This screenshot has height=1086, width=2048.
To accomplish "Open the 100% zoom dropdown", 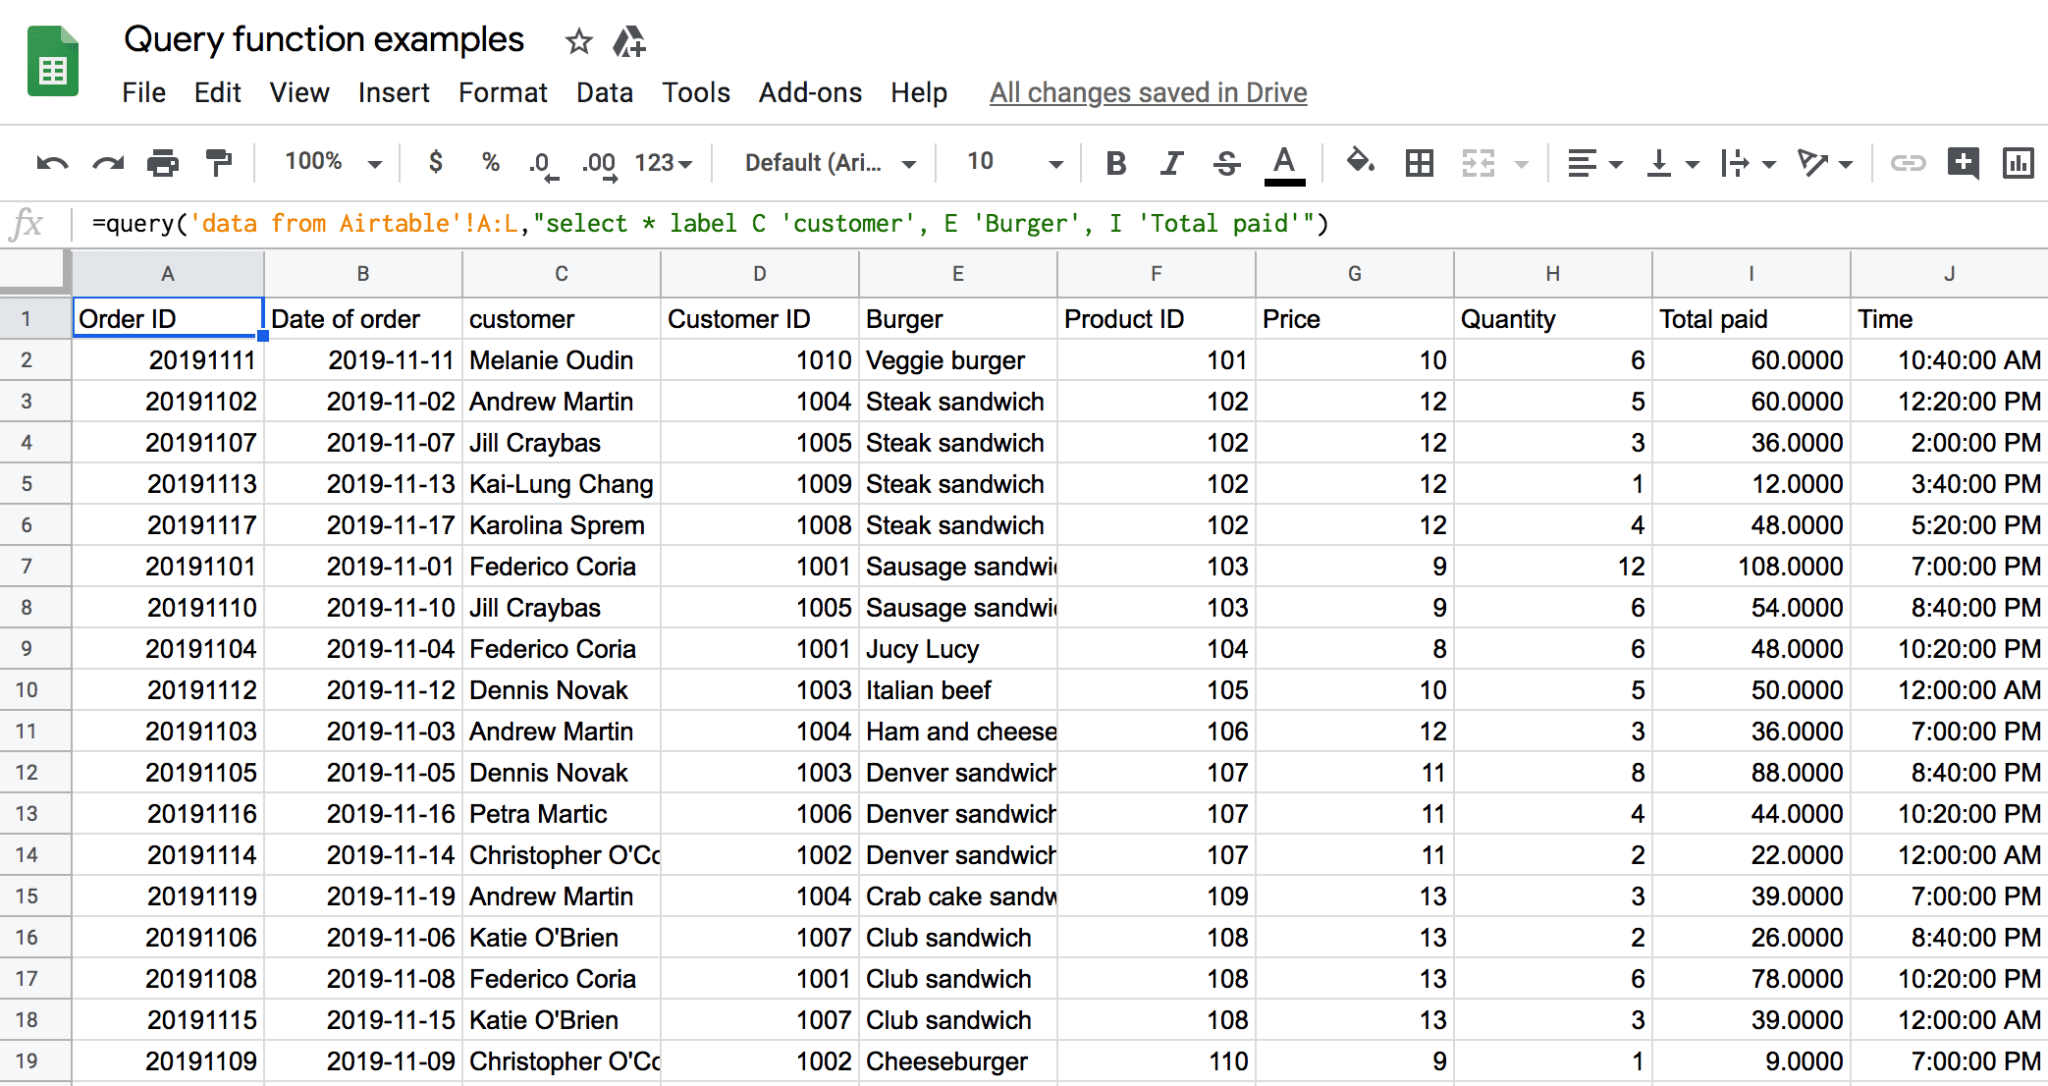I will pyautogui.click(x=333, y=162).
